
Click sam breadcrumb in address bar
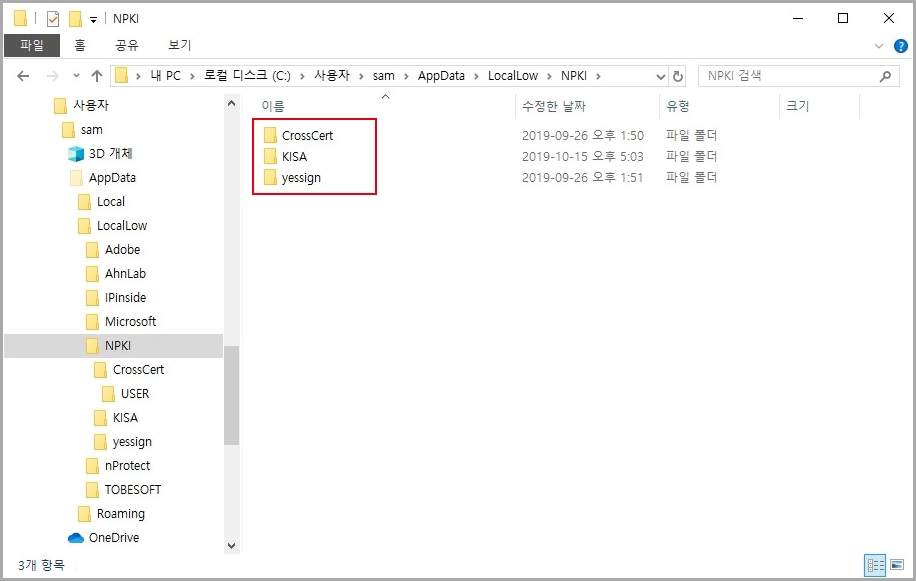pos(383,76)
